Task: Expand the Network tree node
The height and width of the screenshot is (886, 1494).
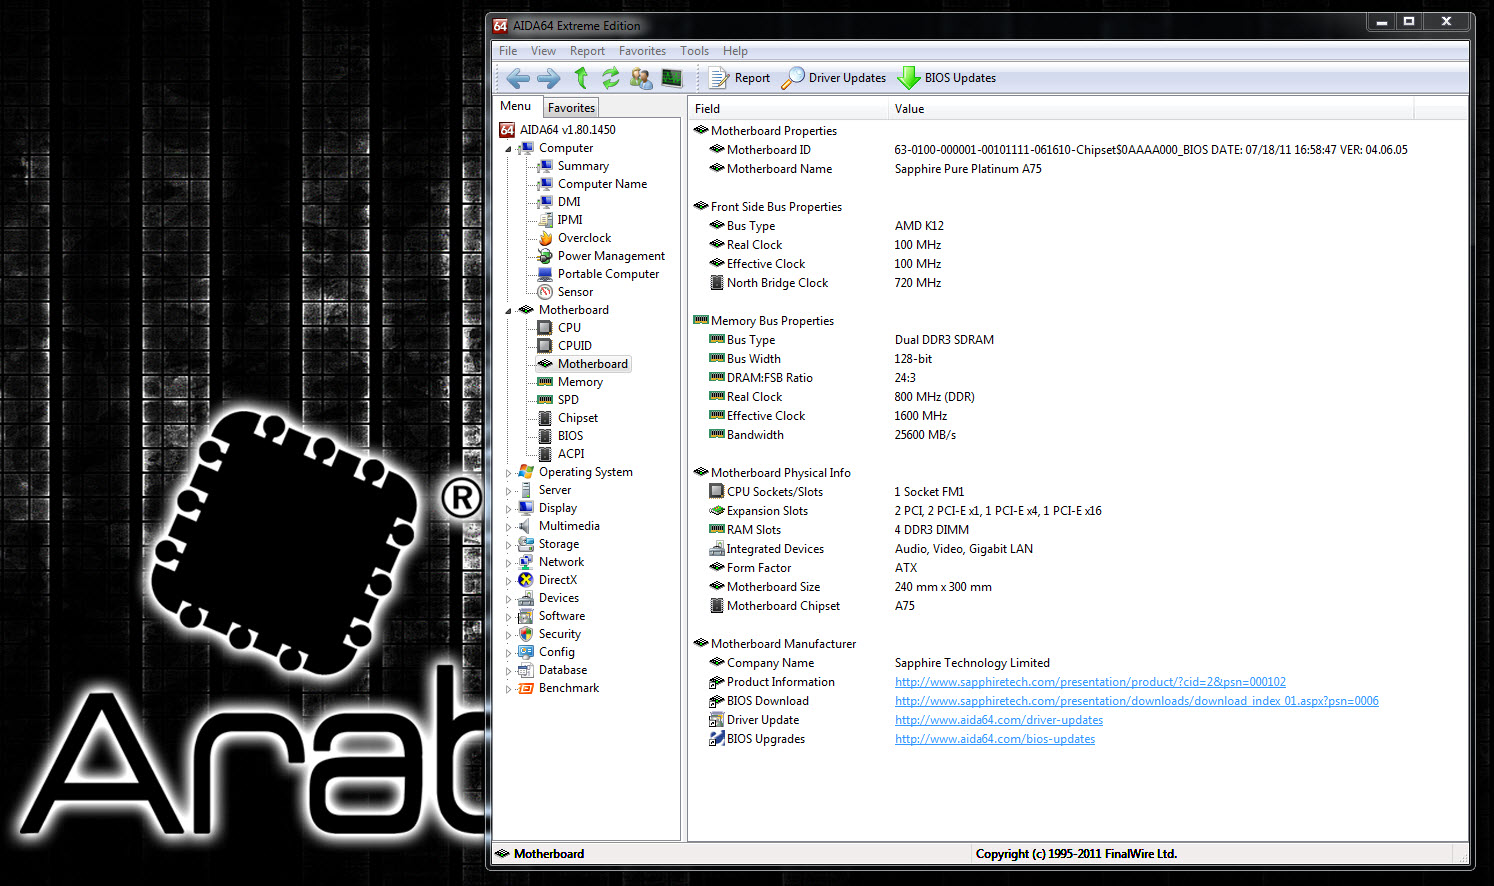Action: (x=508, y=563)
